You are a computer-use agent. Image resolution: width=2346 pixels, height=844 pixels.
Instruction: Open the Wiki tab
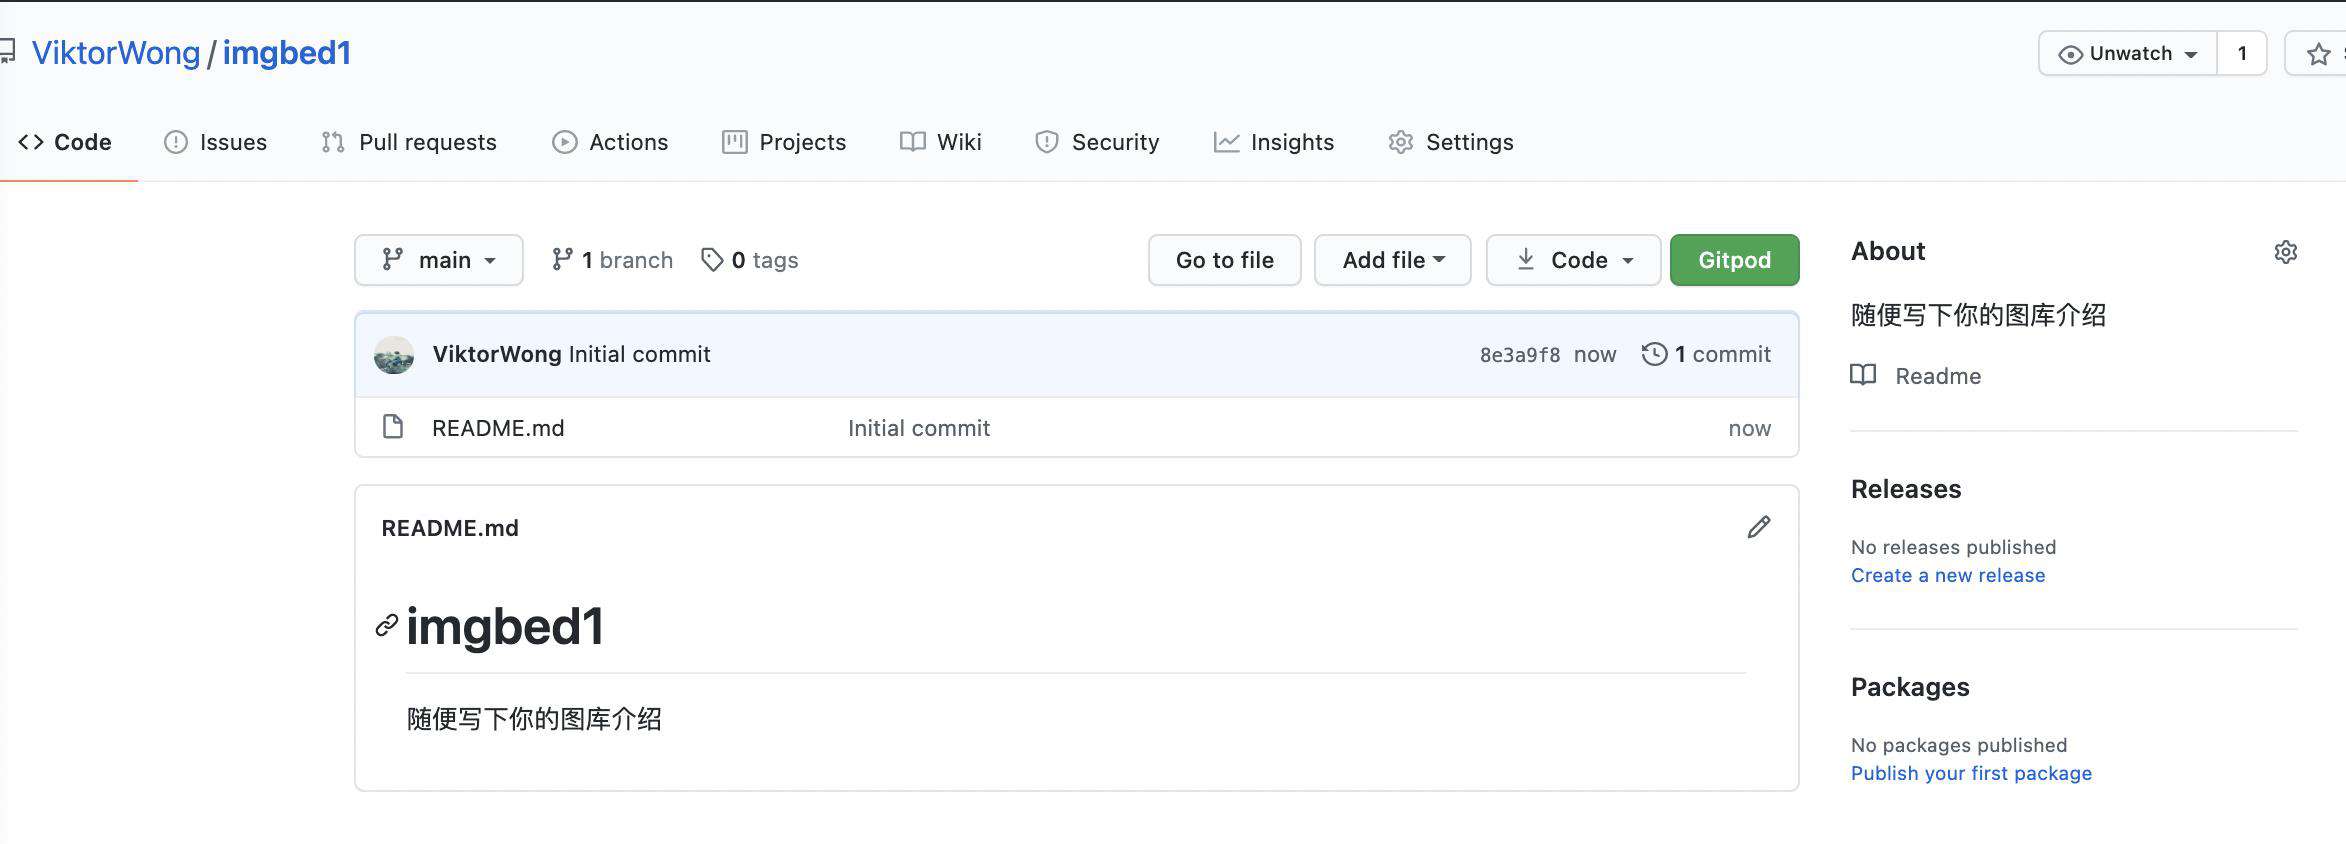(941, 142)
